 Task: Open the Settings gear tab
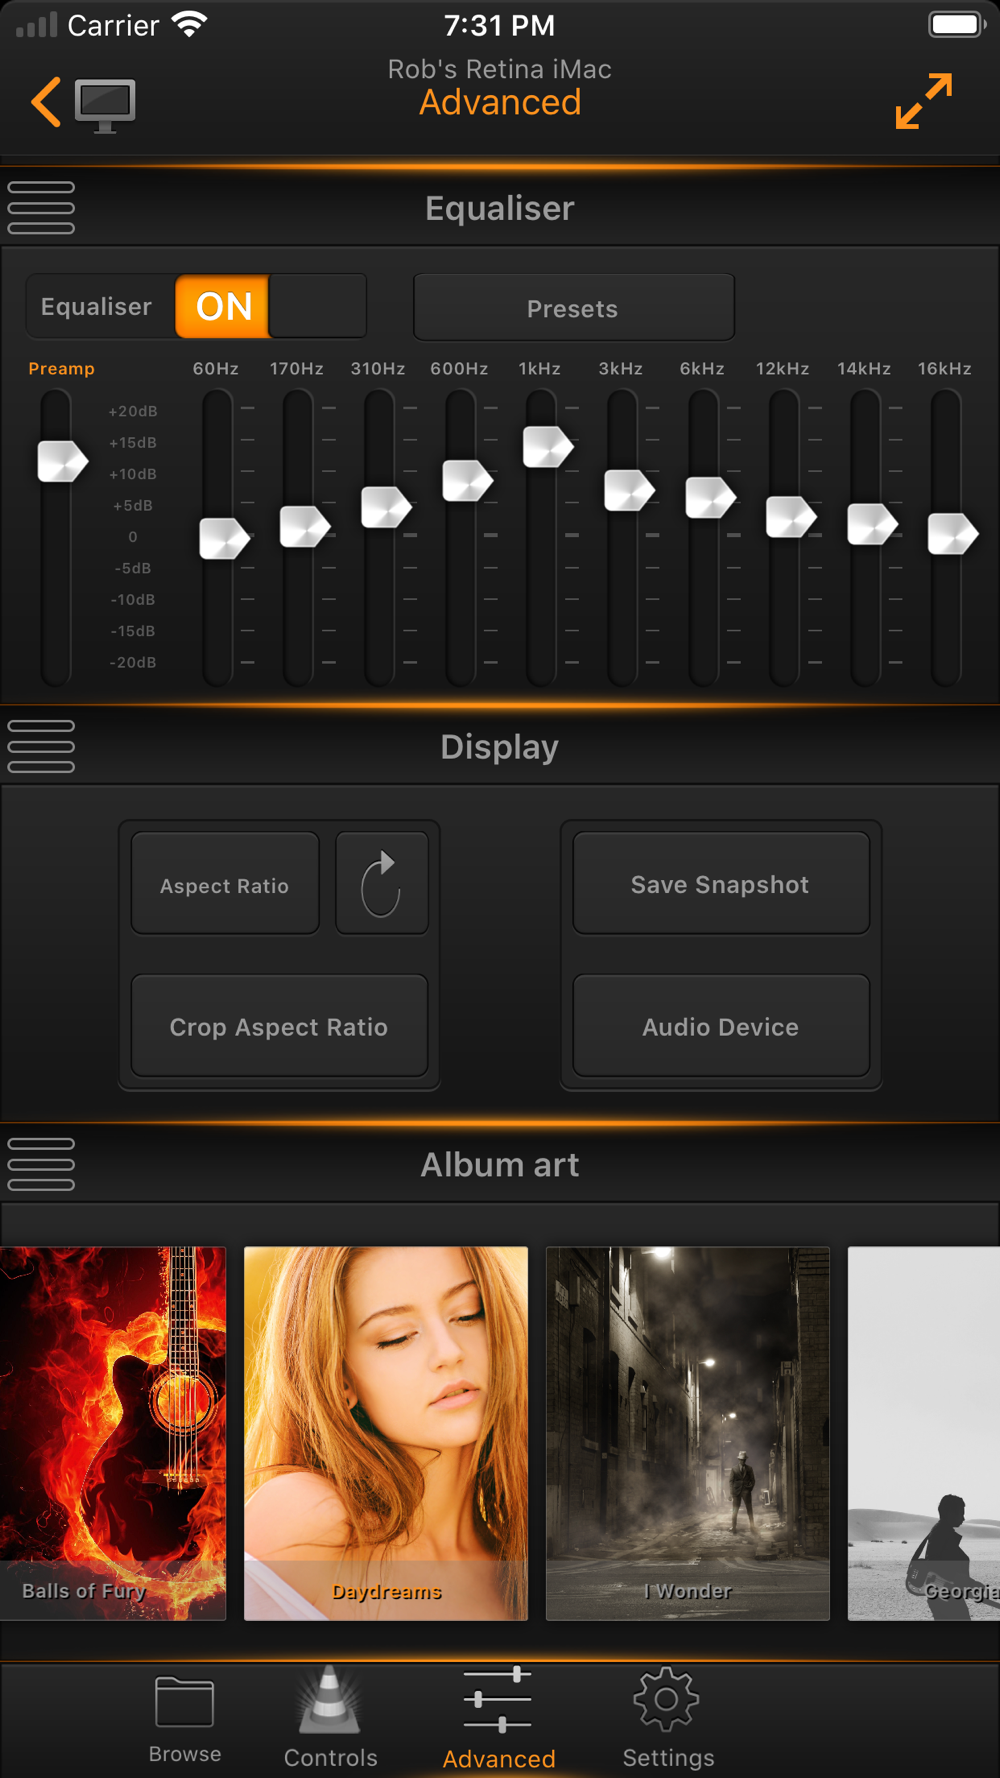pyautogui.click(x=668, y=1718)
